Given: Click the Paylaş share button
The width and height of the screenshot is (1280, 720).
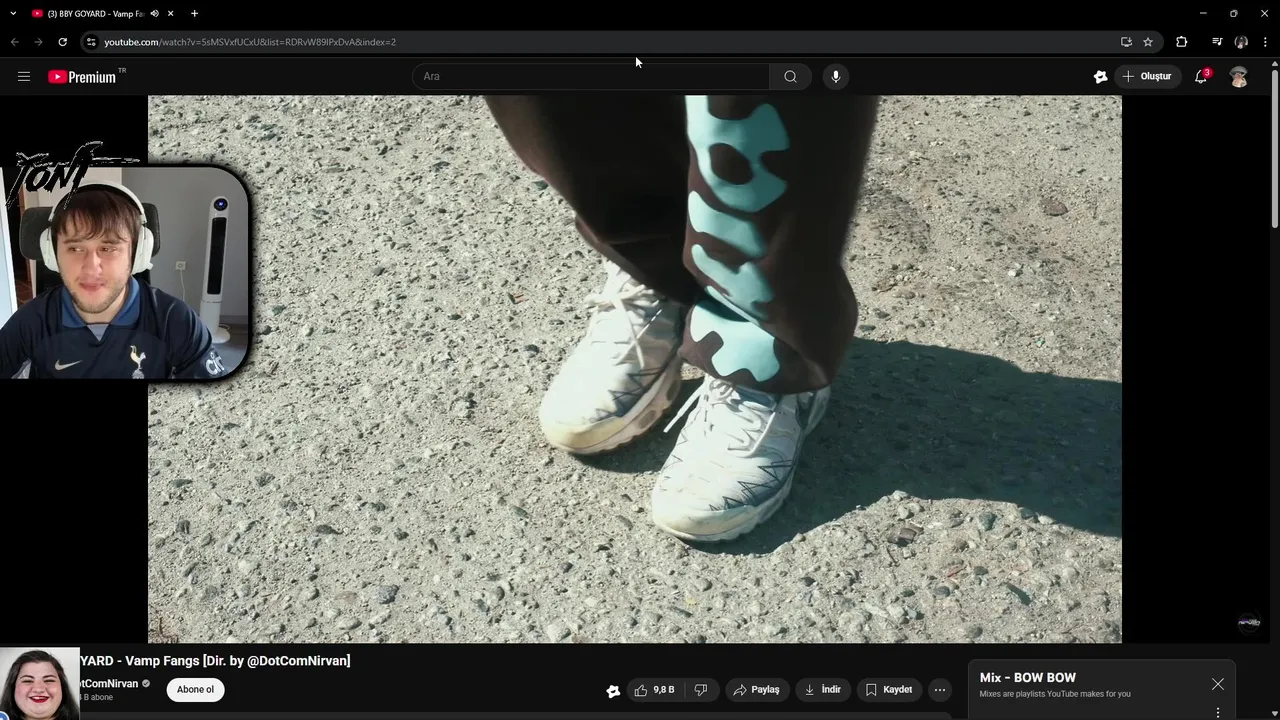Looking at the screenshot, I should [x=756, y=690].
